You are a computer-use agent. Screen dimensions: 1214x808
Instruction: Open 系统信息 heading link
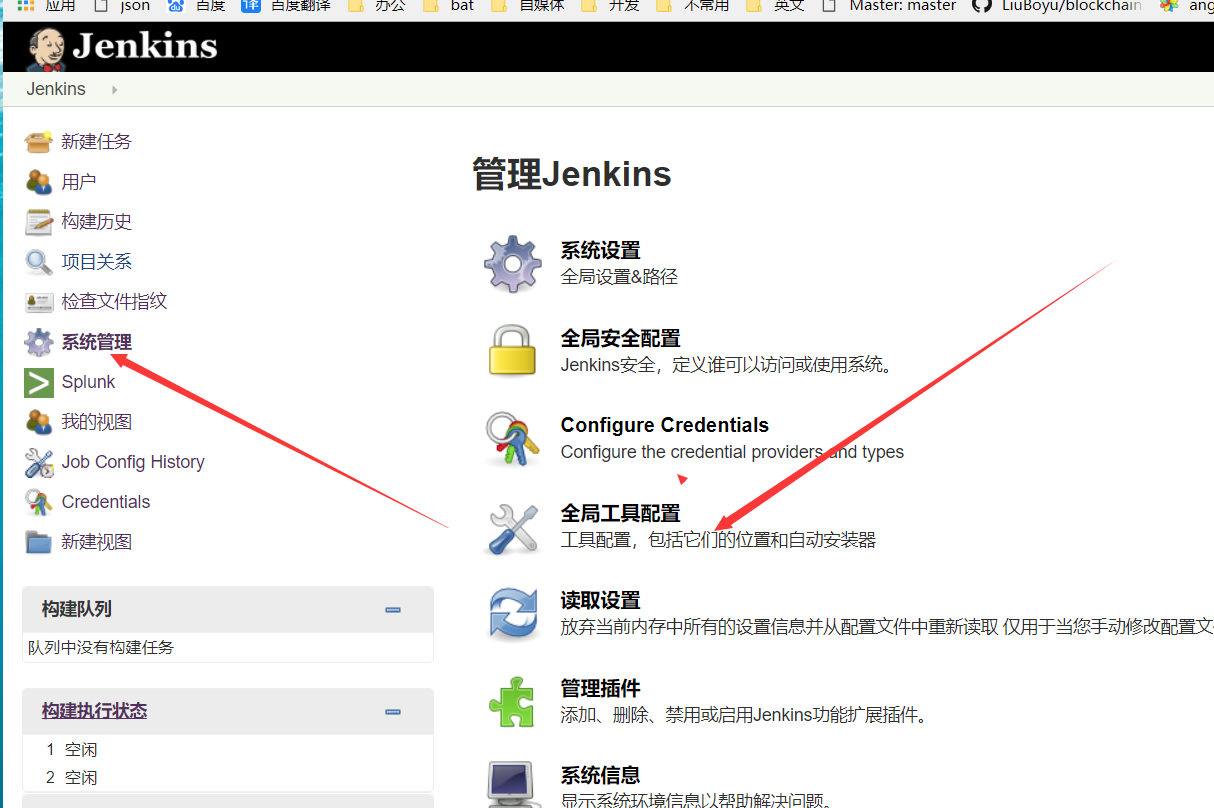pyautogui.click(x=600, y=776)
